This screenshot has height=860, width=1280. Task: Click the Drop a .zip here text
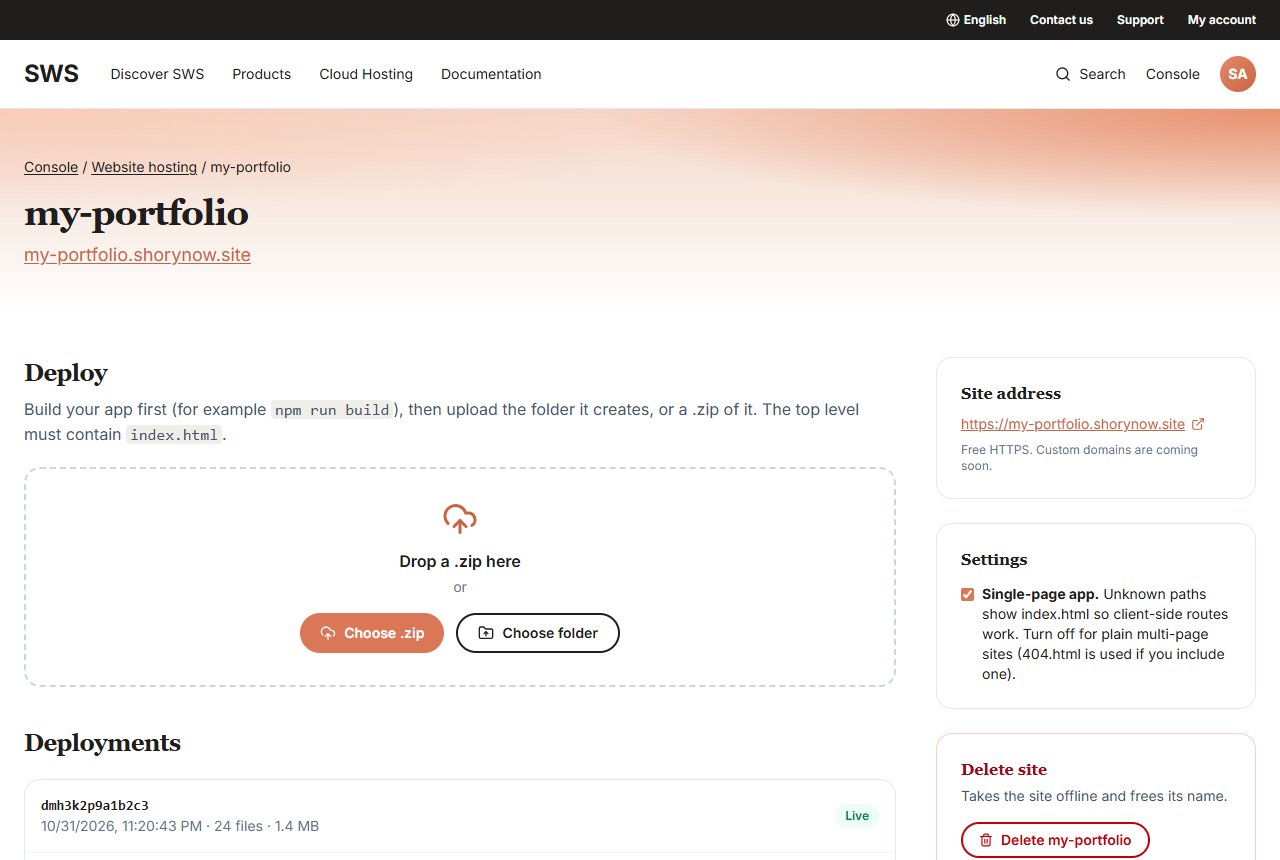coord(460,561)
